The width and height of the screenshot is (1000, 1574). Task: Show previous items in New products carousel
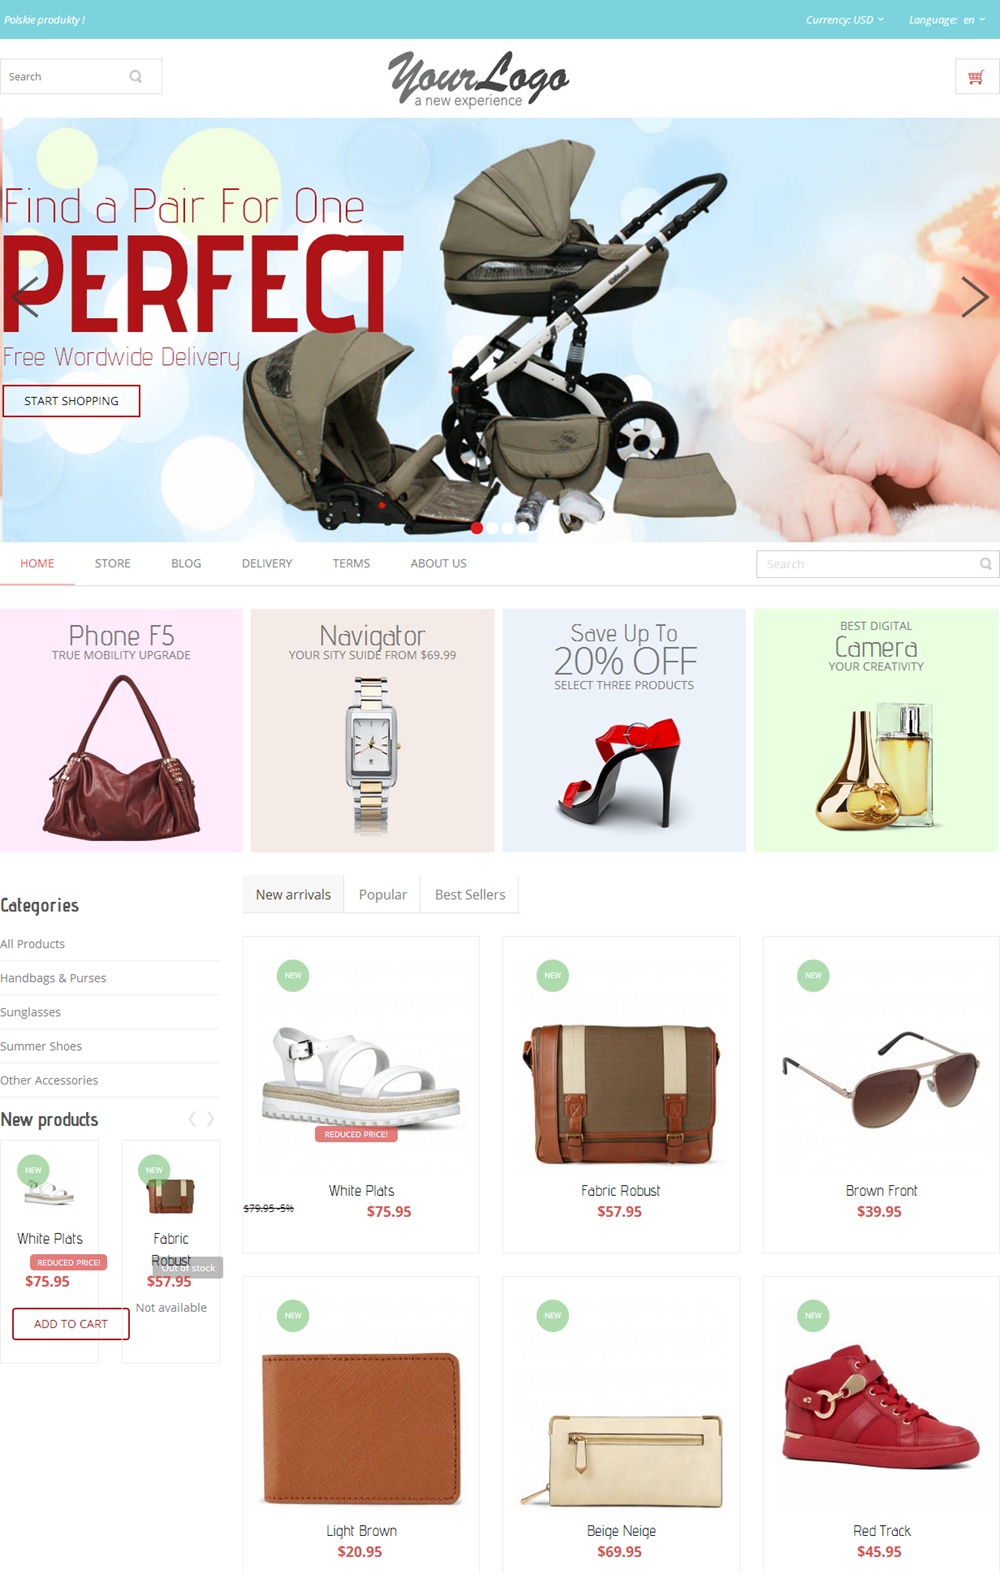click(x=192, y=1119)
